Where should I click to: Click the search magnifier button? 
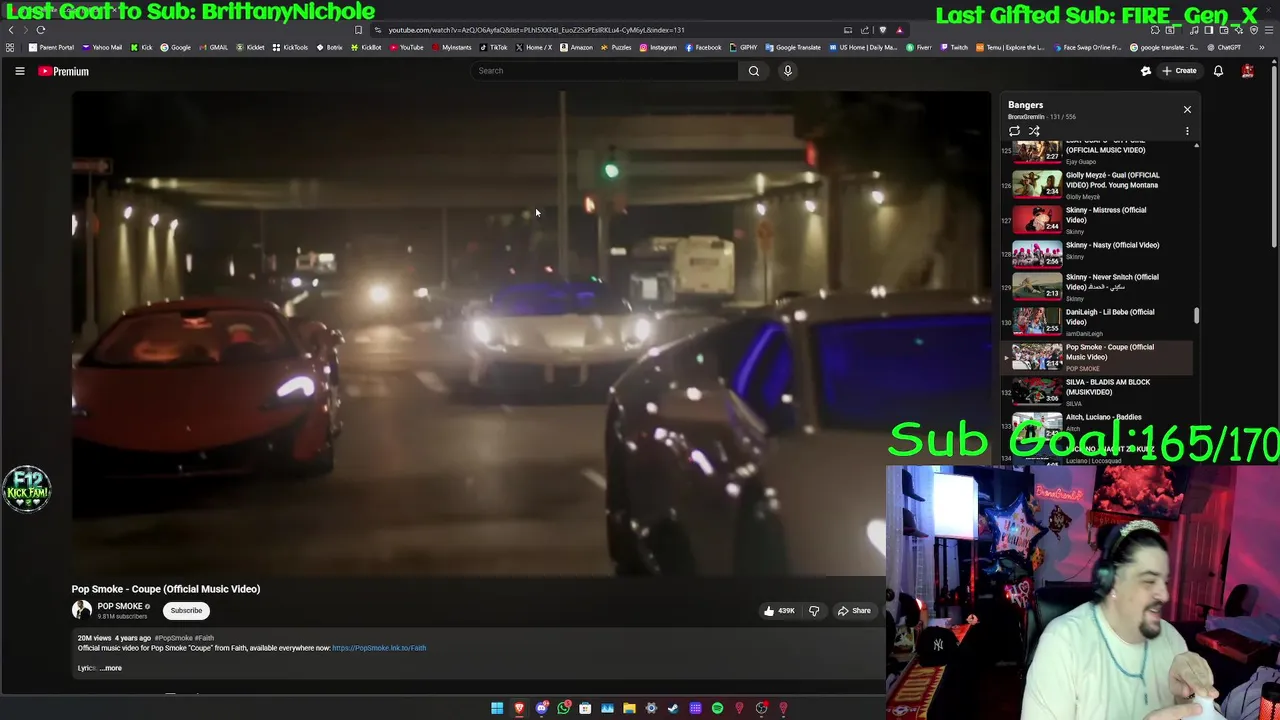point(754,71)
